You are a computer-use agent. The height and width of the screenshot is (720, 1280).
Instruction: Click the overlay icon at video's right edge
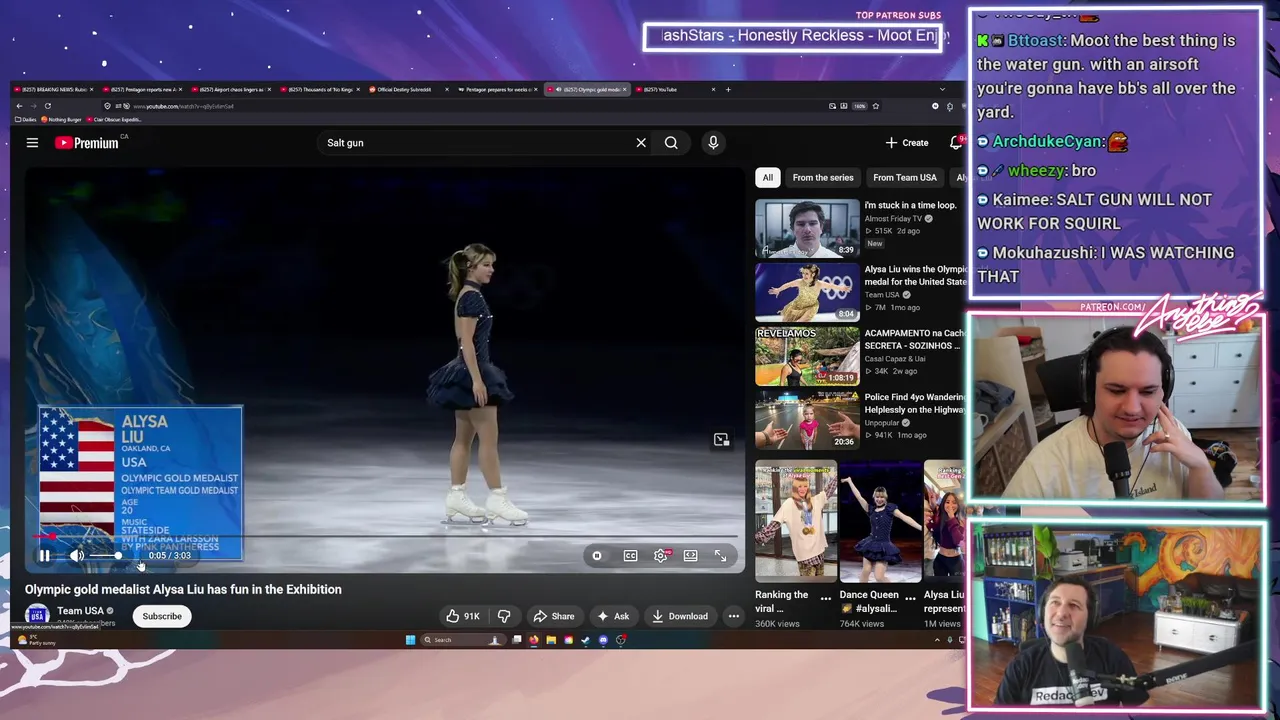tap(721, 440)
